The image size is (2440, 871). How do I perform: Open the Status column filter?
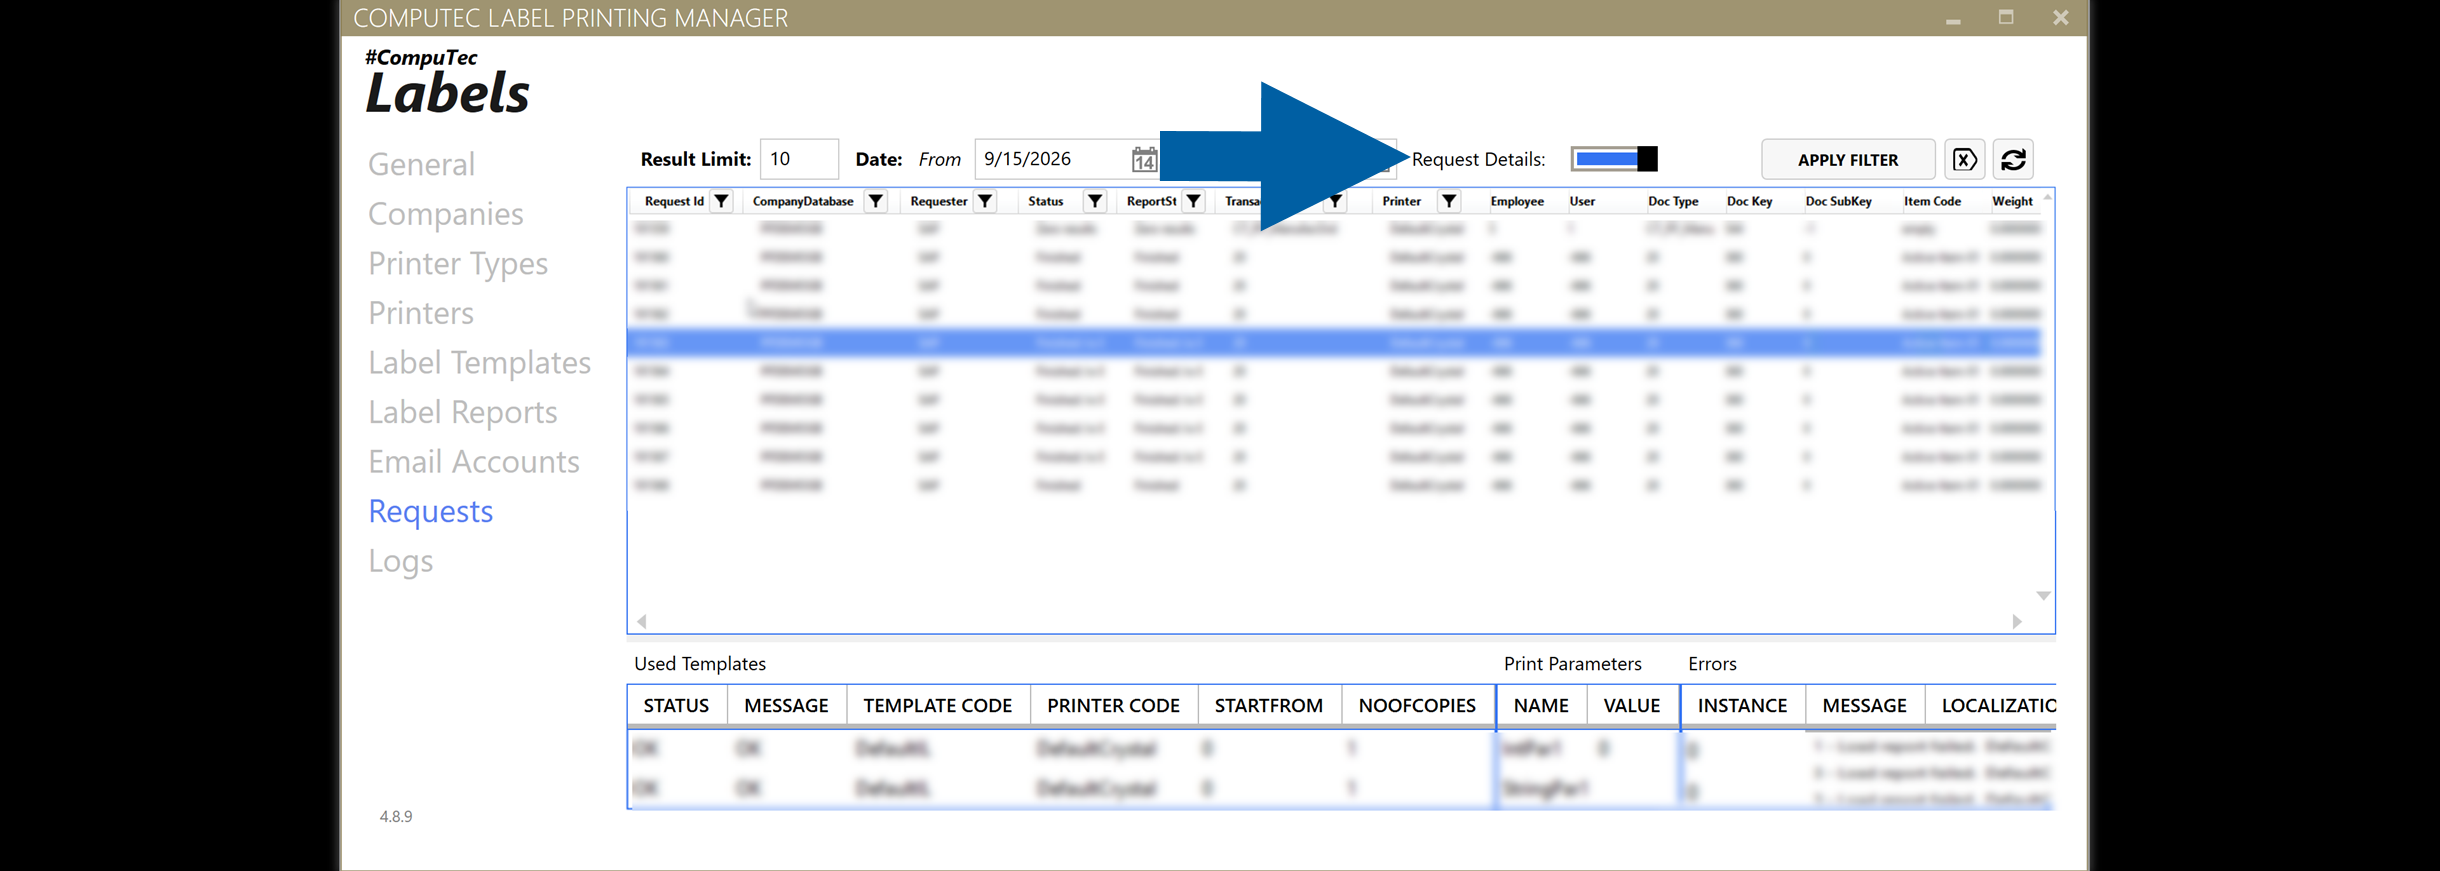[1095, 201]
